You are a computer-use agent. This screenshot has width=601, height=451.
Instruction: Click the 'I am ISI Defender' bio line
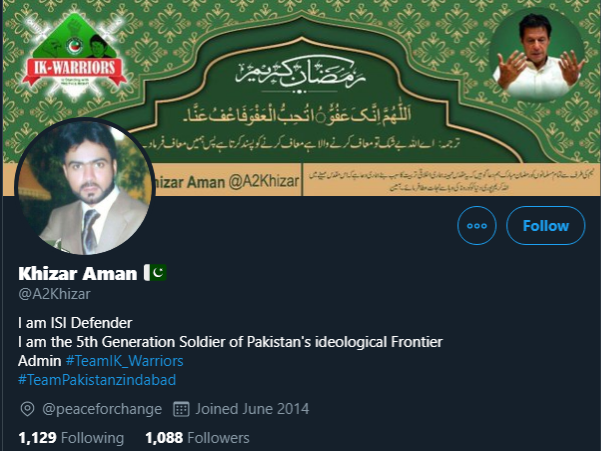pos(75,323)
